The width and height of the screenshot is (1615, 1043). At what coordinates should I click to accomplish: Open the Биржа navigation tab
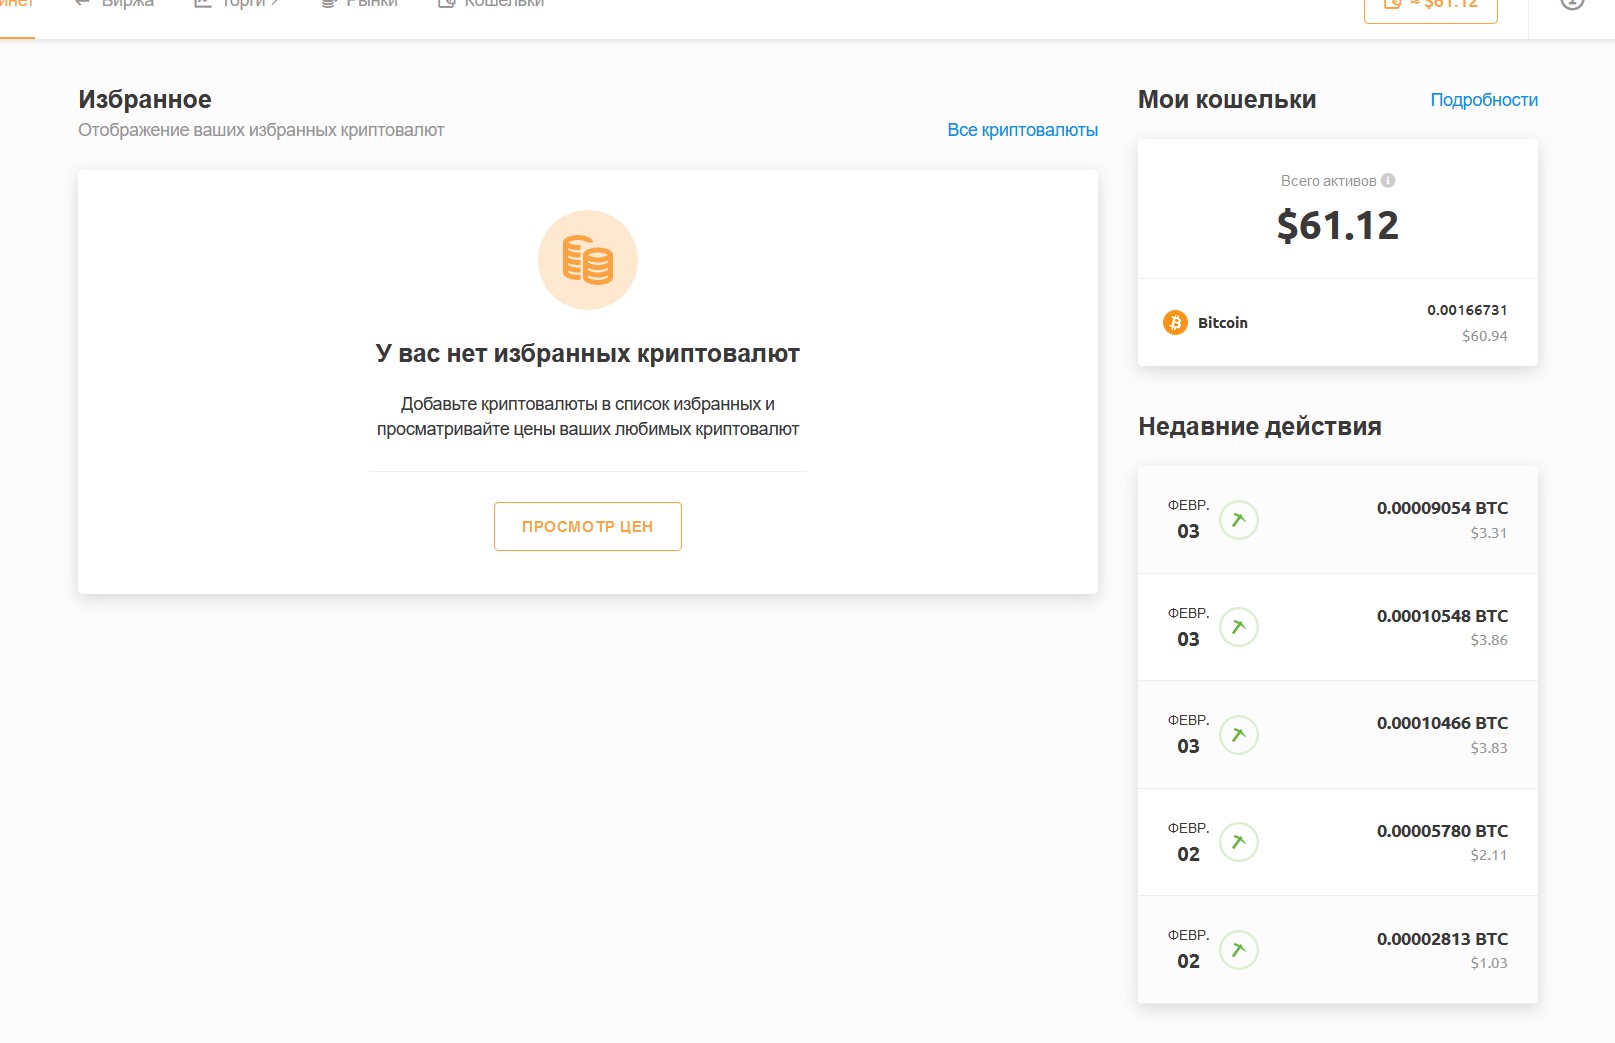116,4
